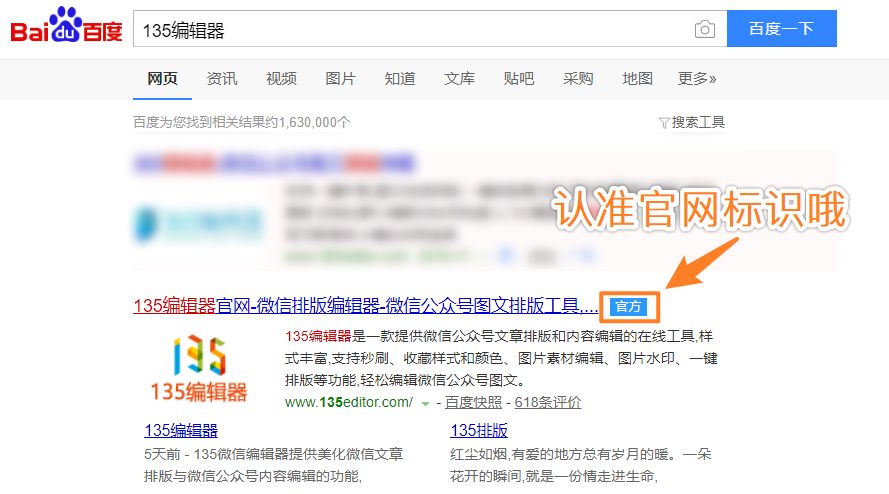889x494 pixels.
Task: Open the www.135editor.com/ URL
Action: click(349, 402)
